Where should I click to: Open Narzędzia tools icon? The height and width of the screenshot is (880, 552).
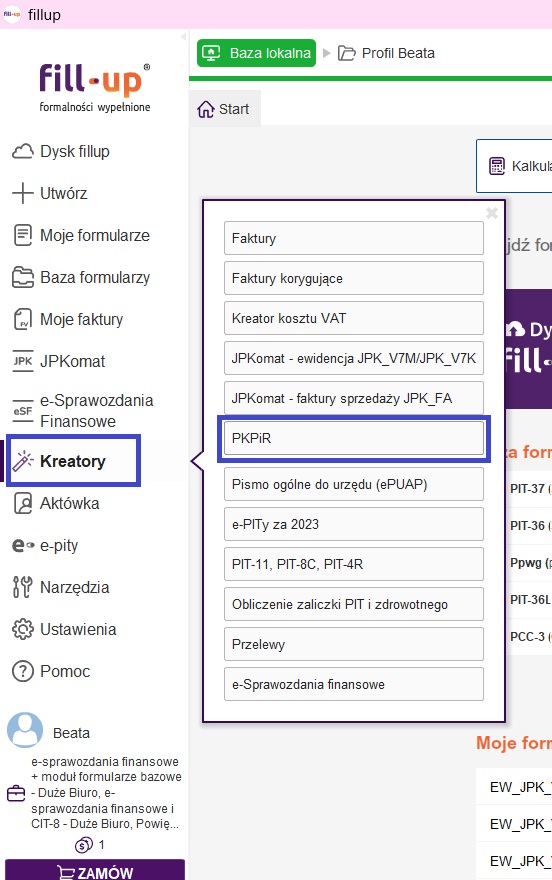tap(22, 587)
